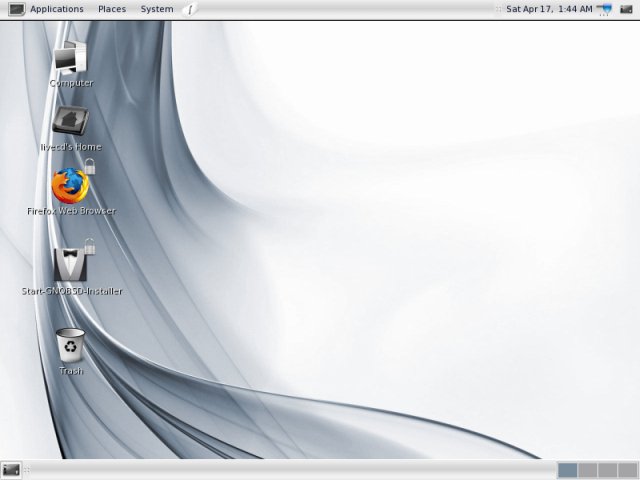Screen dimensions: 640x480
Task: Select the Firefox Web Browser icon
Action: click(71, 186)
